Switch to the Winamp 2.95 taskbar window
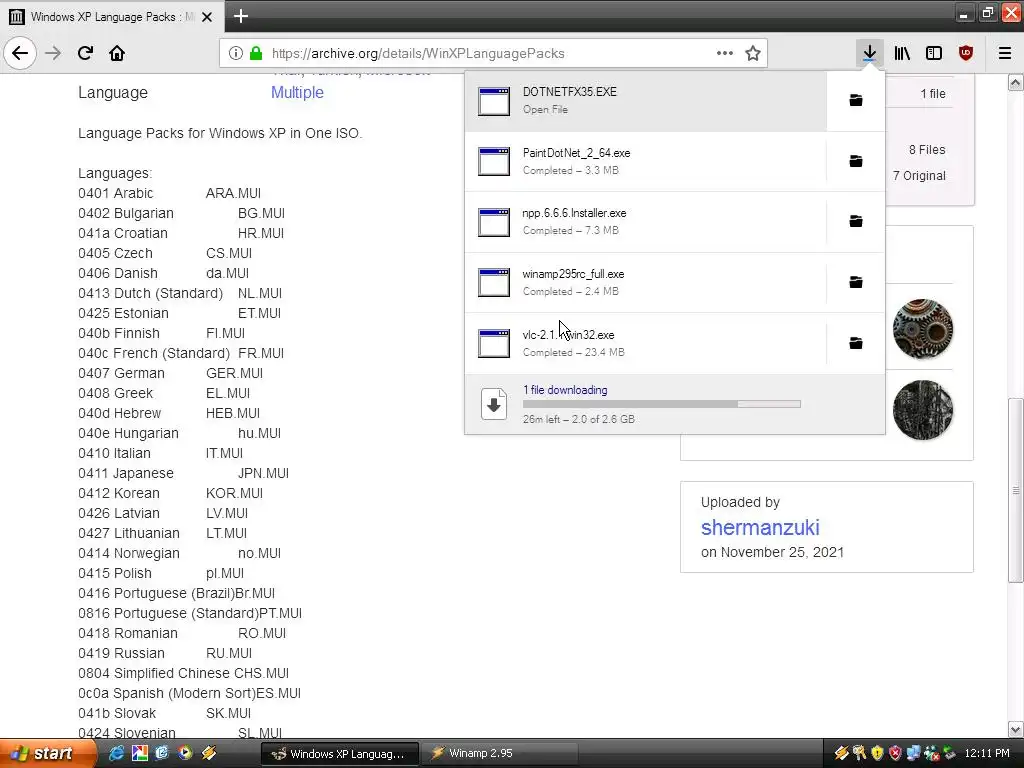 point(498,753)
